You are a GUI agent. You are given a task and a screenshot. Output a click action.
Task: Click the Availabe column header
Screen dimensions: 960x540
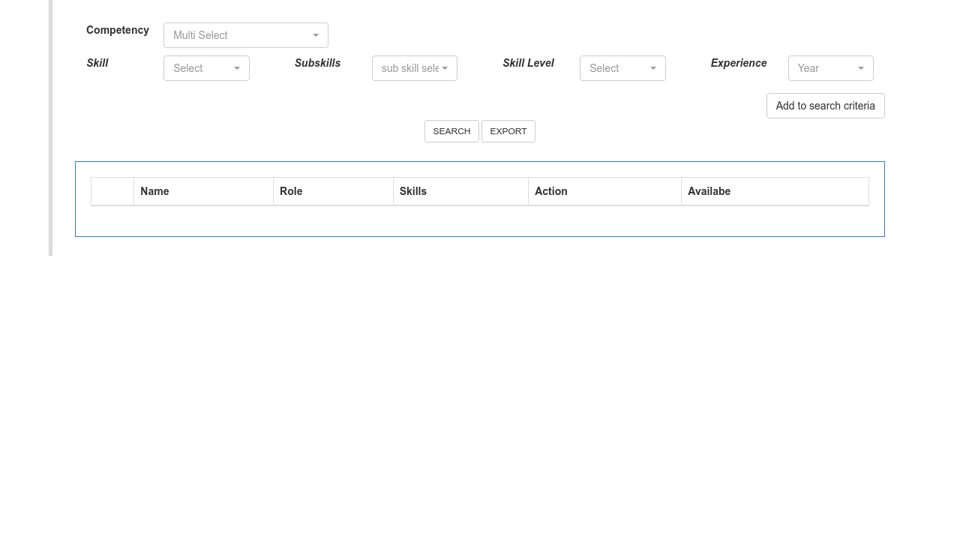tap(709, 191)
